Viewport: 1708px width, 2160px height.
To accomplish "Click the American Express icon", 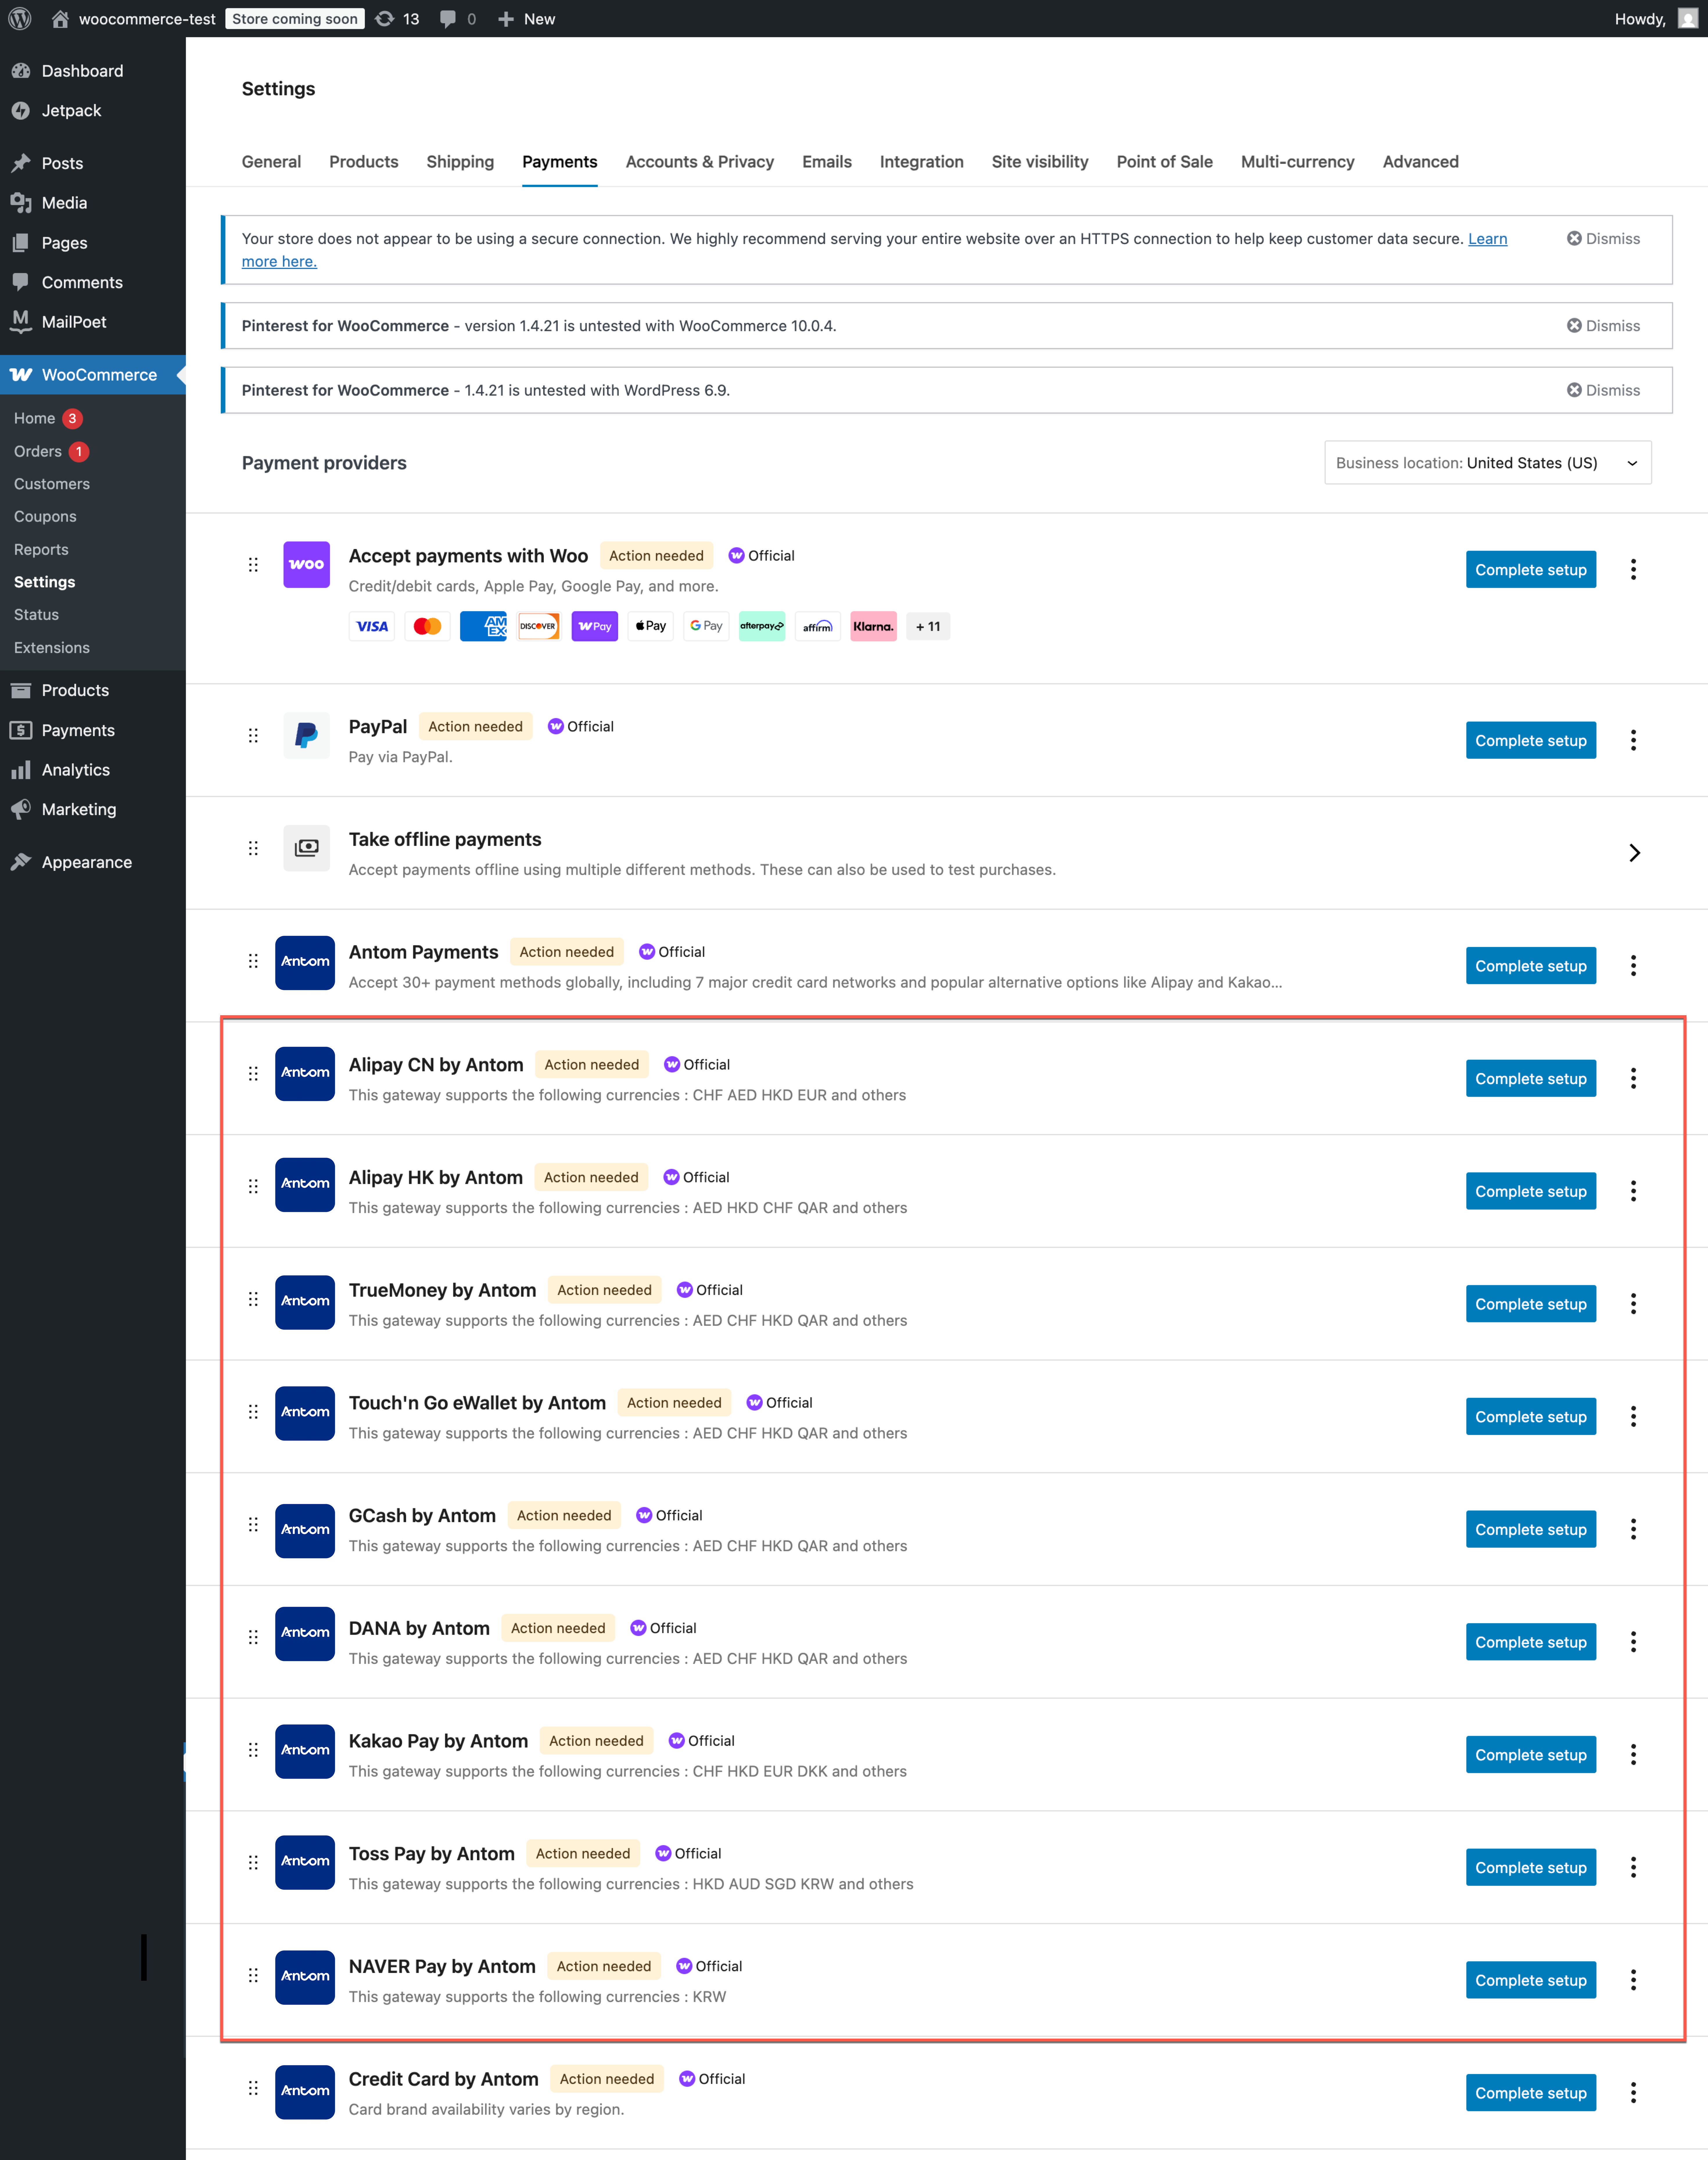I will pyautogui.click(x=483, y=626).
